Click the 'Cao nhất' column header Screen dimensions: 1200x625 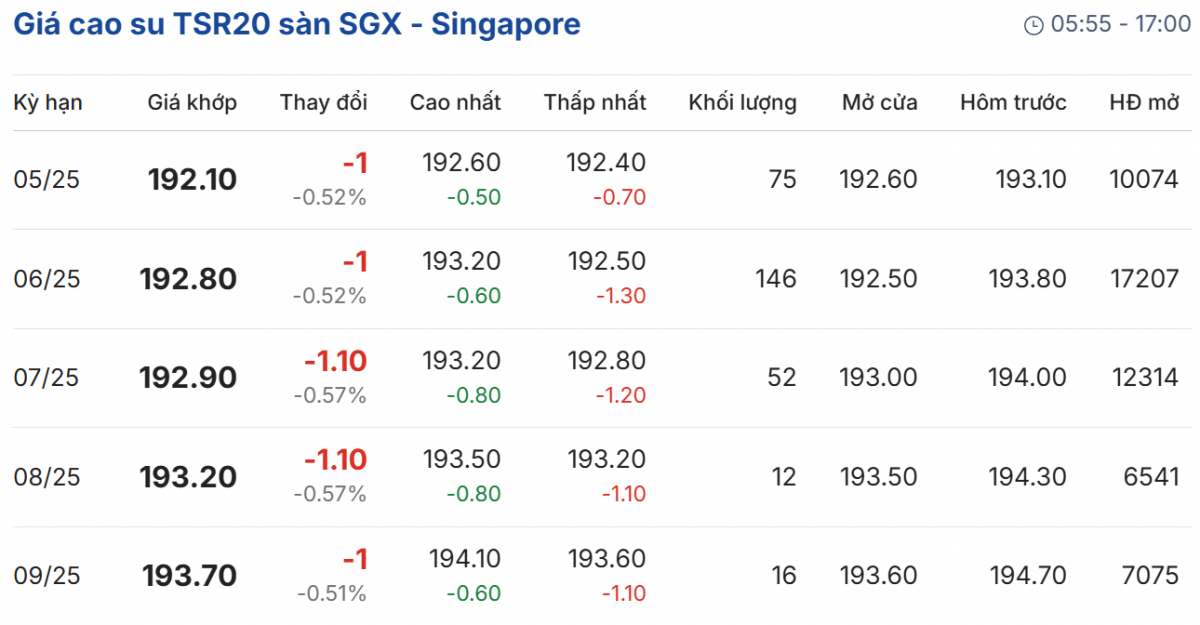(x=455, y=102)
